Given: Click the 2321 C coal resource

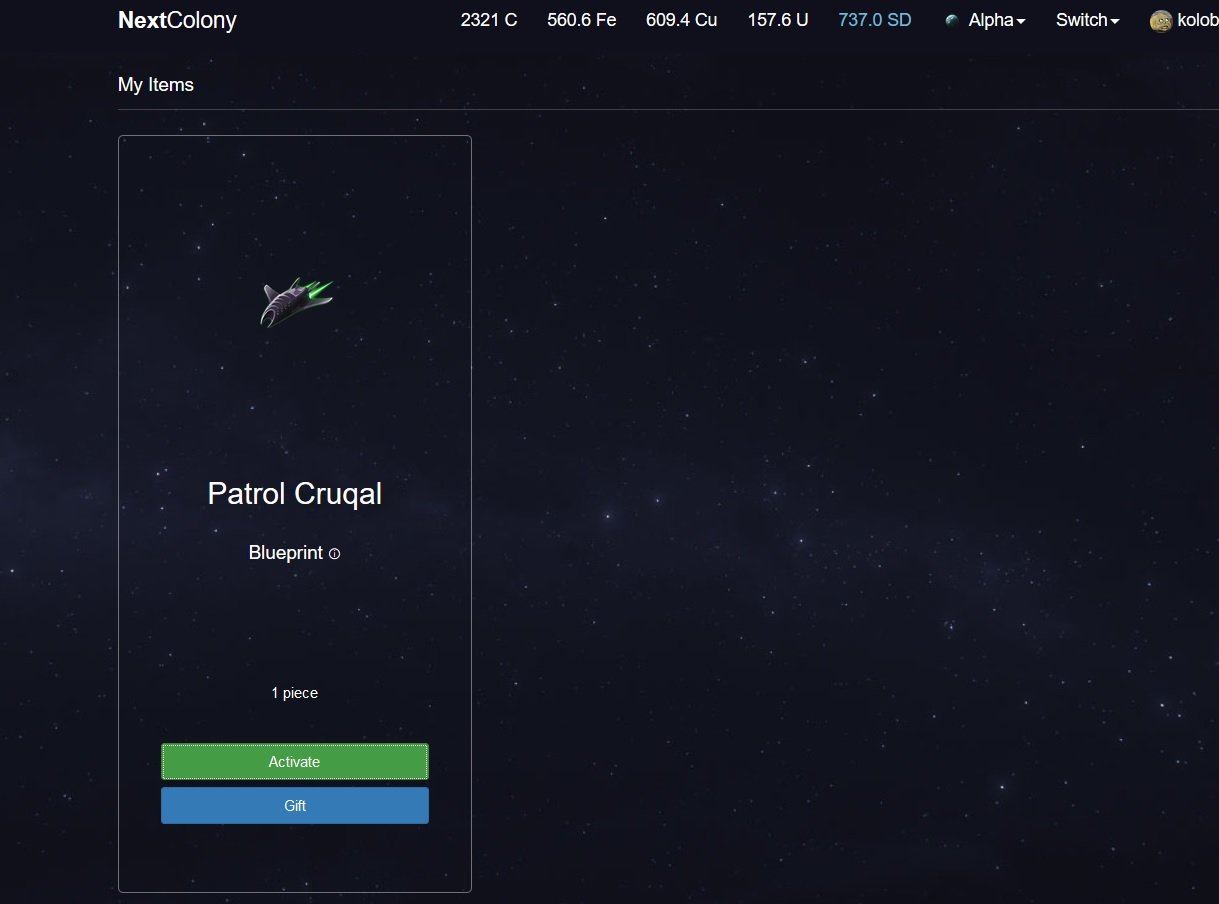Looking at the screenshot, I should click(489, 20).
